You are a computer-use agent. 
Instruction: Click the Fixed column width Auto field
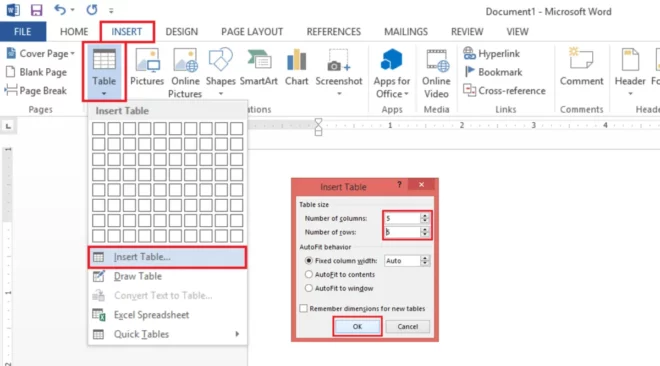[402, 261]
